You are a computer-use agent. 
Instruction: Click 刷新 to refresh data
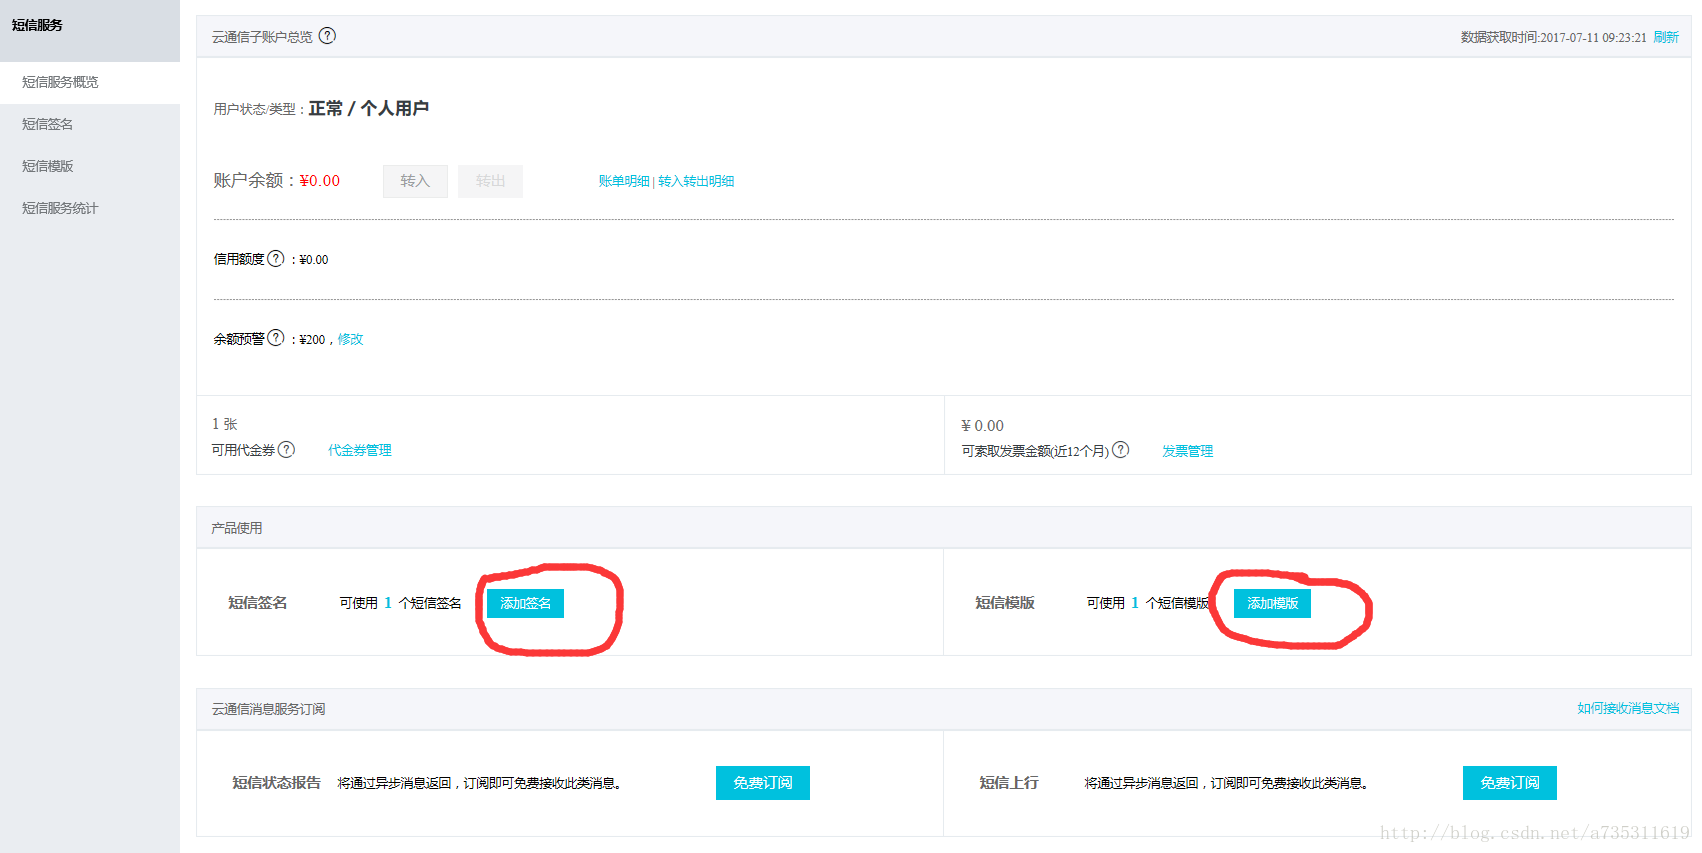tap(1666, 37)
